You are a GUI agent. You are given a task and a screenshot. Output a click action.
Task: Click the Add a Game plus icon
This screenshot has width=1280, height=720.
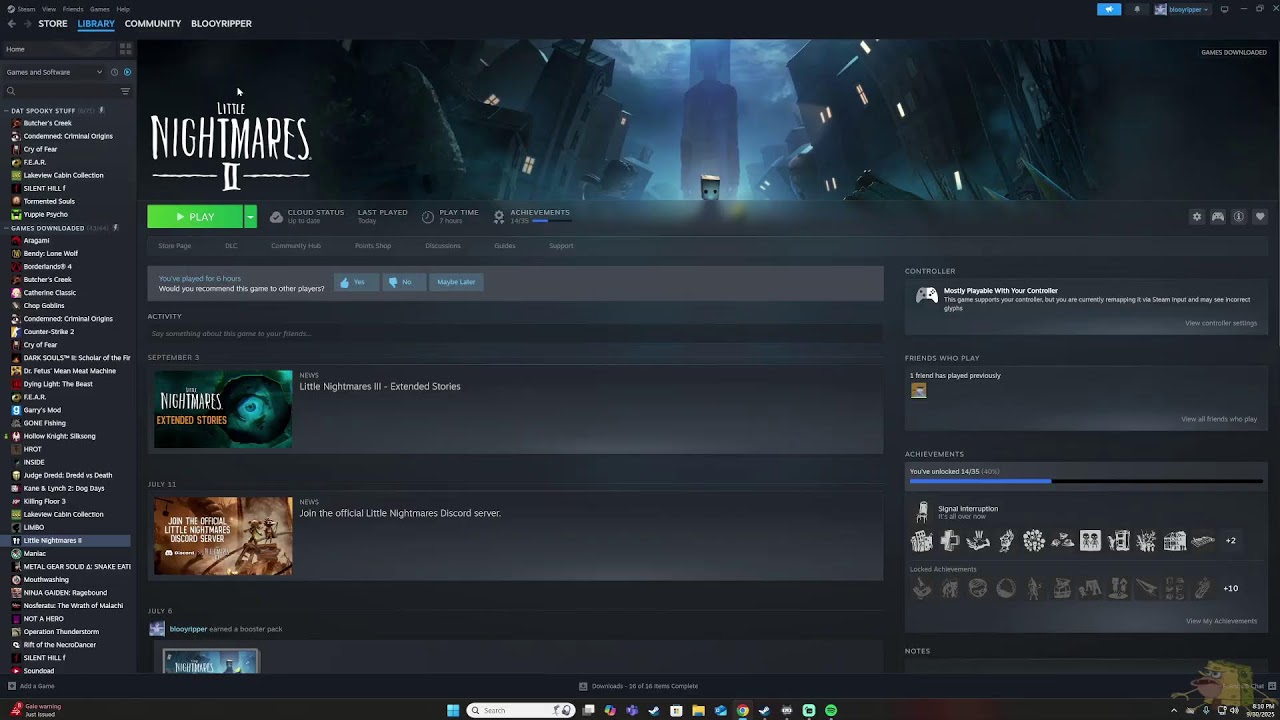click(12, 686)
